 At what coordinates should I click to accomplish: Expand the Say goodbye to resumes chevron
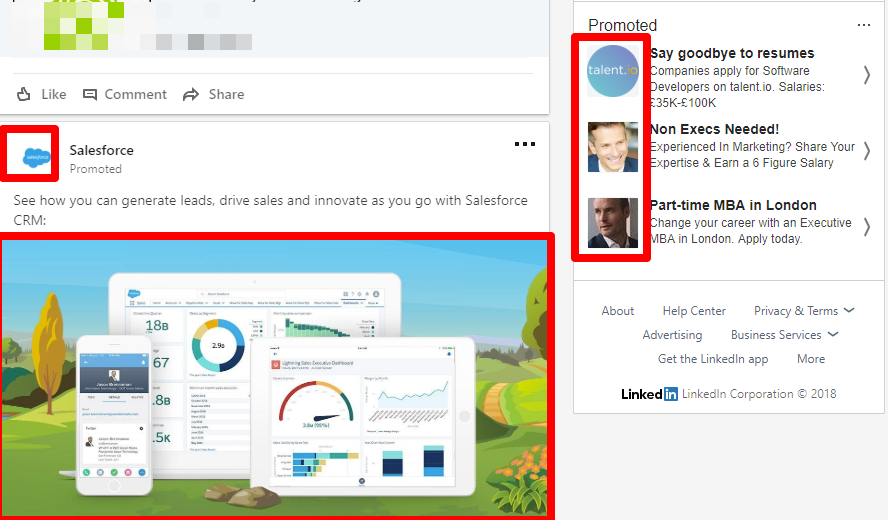pos(866,75)
